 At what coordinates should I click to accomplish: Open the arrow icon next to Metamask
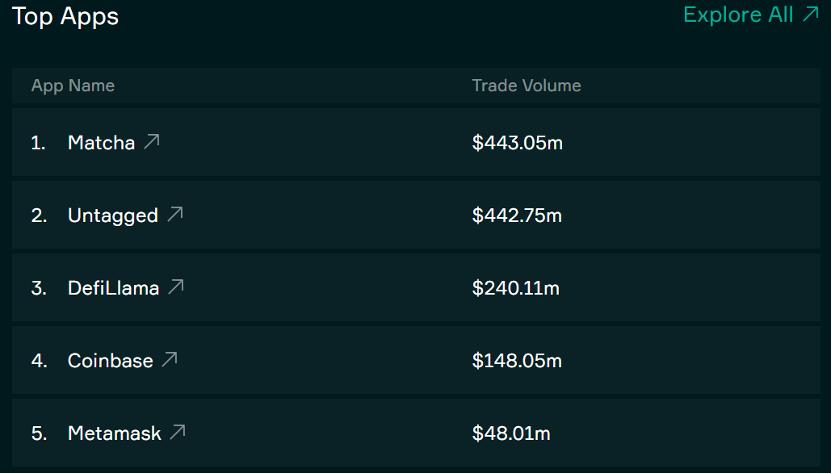(x=178, y=432)
